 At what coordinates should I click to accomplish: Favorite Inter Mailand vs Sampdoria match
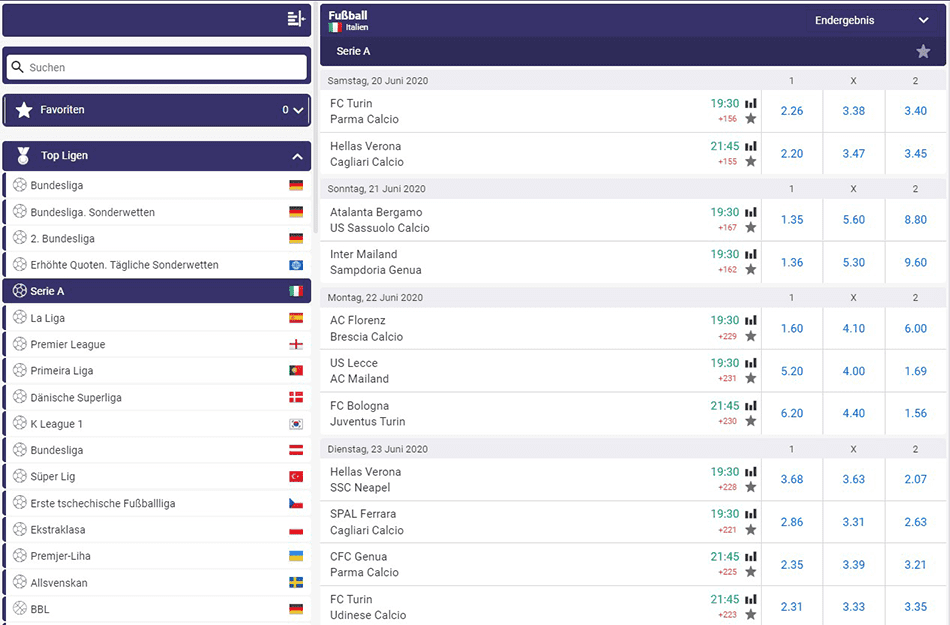point(751,270)
